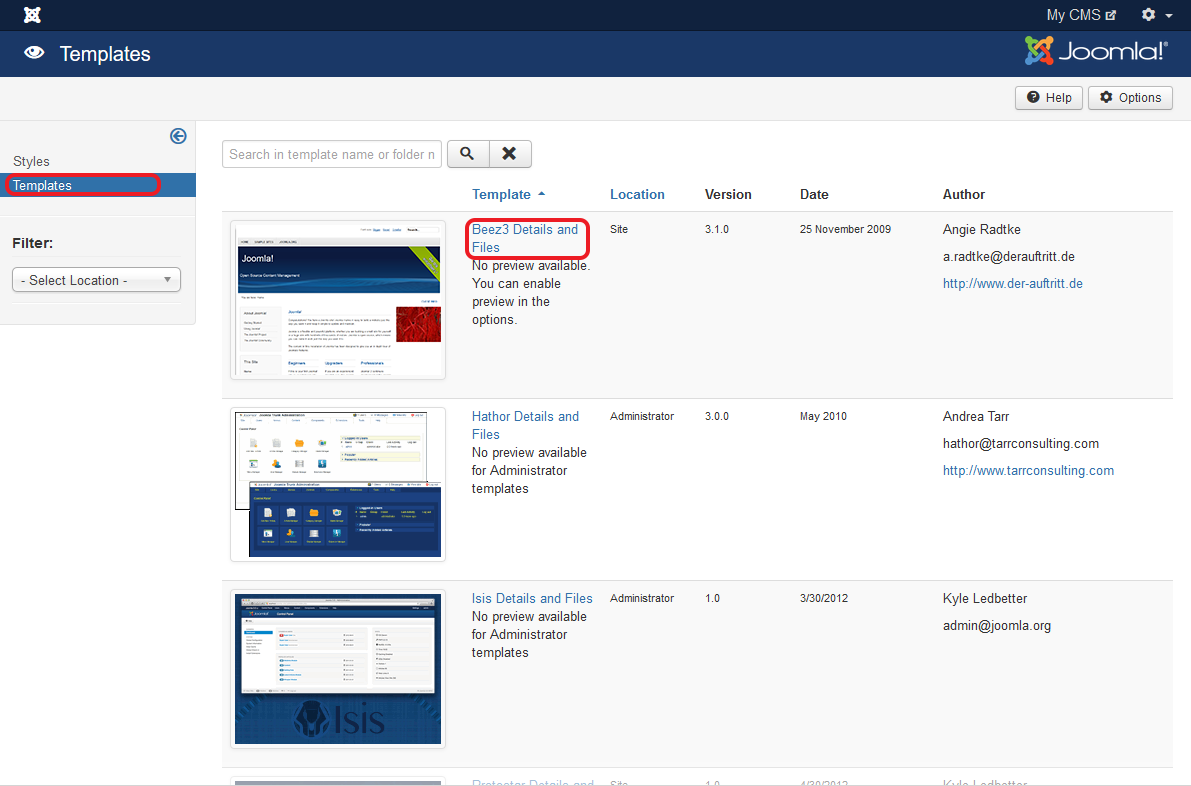Clear the search with the X button
Screen dimensions: 1191x786
point(510,154)
